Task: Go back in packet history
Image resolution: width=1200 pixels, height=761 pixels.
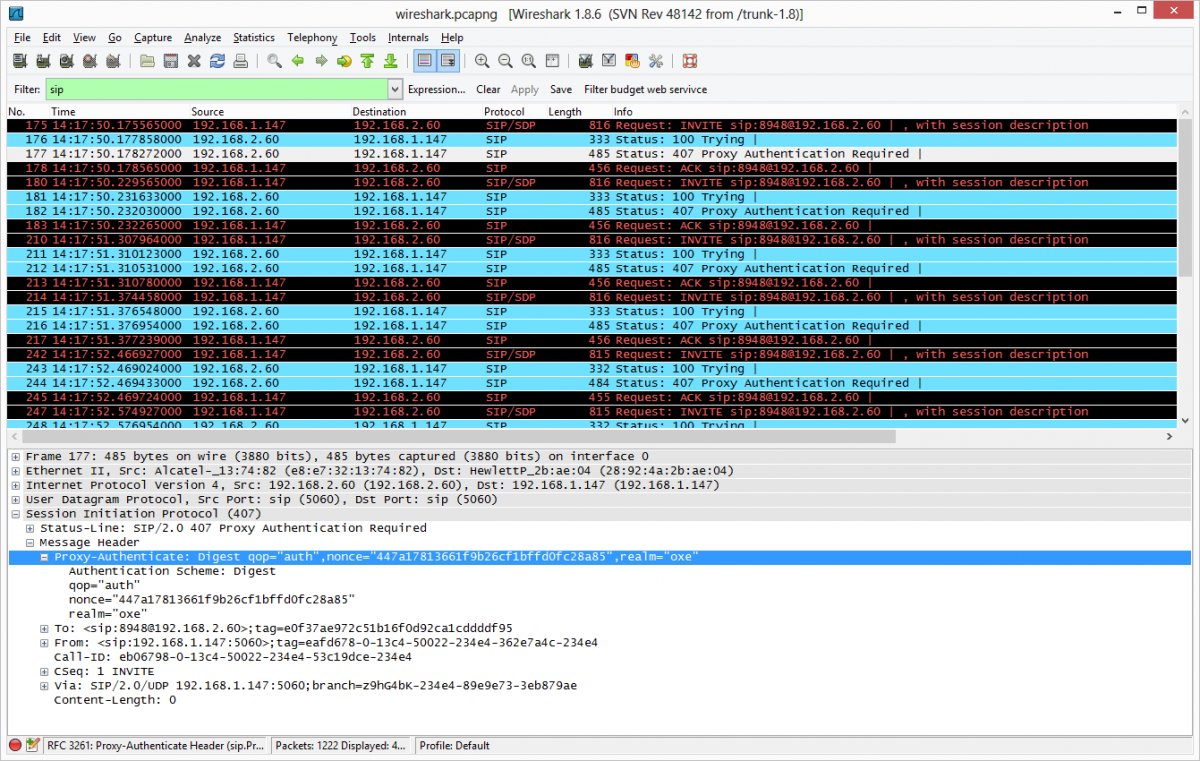Action: pyautogui.click(x=298, y=61)
